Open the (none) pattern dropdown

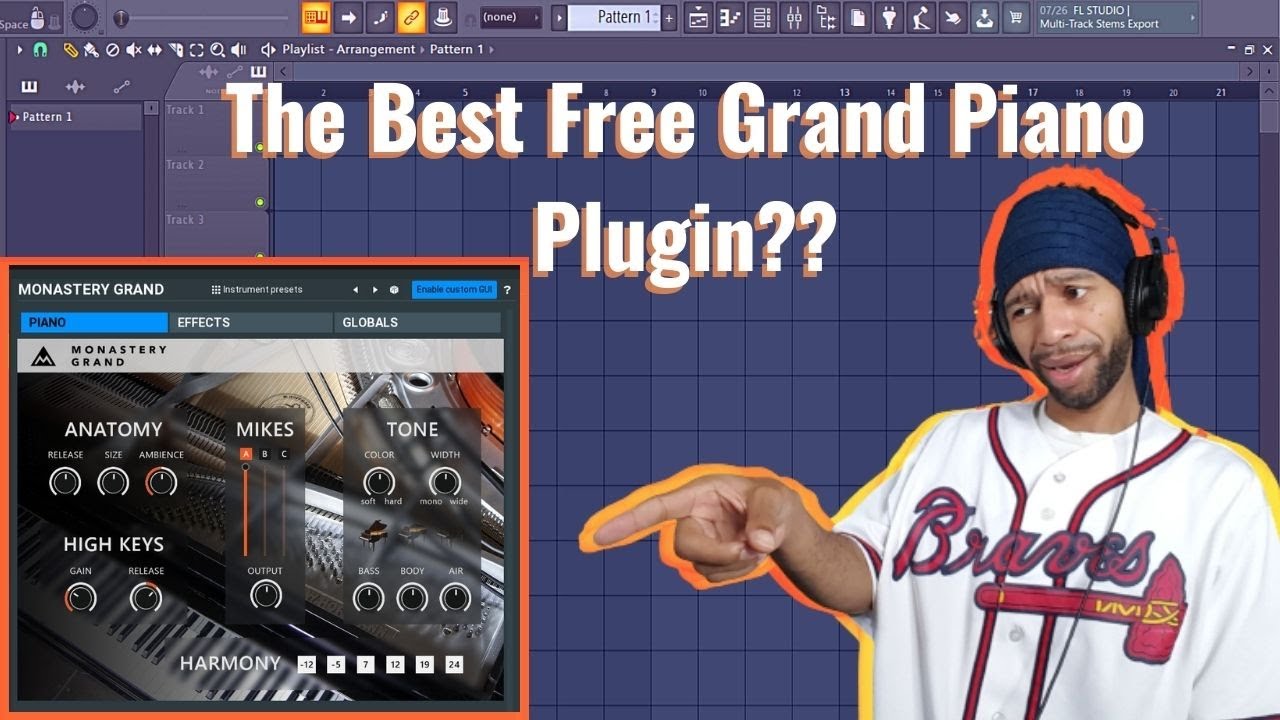(511, 17)
